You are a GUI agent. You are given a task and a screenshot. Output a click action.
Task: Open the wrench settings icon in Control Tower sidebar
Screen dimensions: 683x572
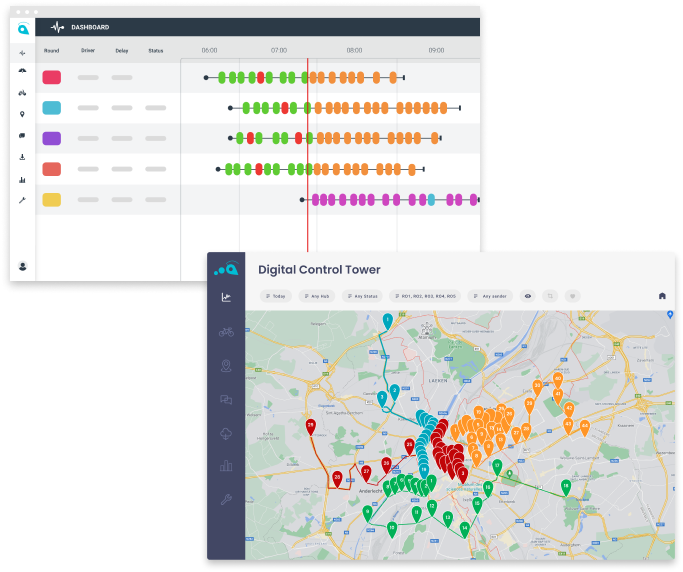(x=226, y=499)
